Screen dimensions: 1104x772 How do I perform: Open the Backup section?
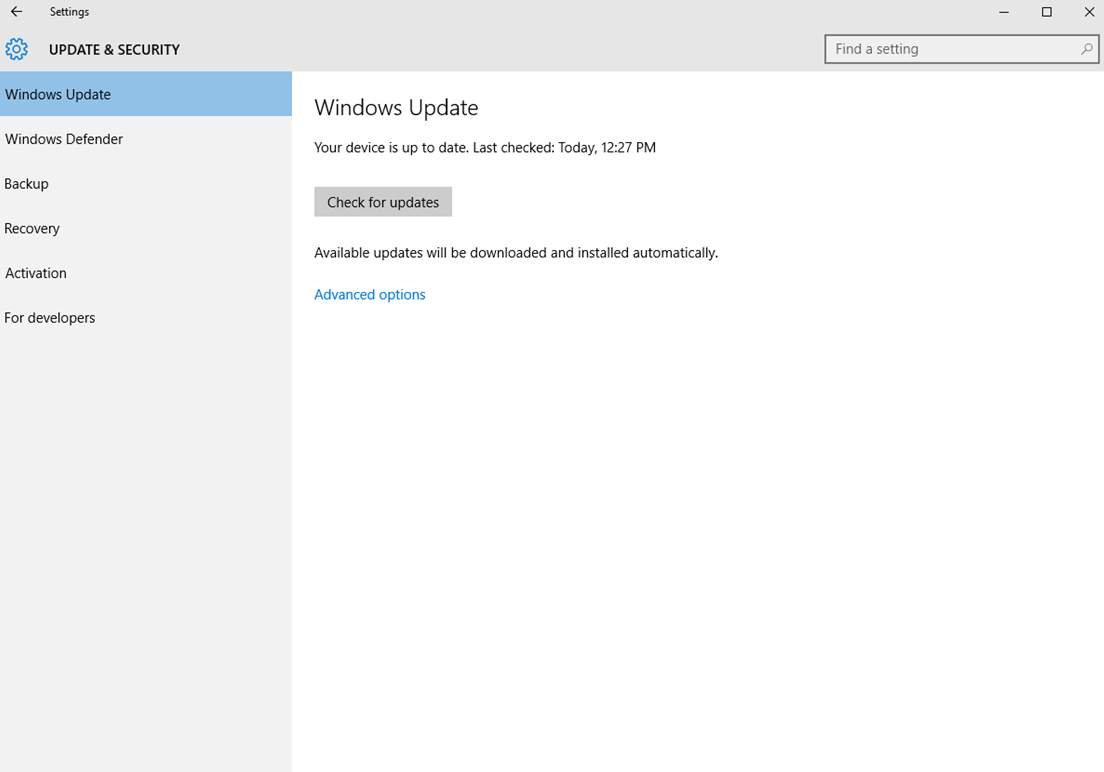(146, 184)
